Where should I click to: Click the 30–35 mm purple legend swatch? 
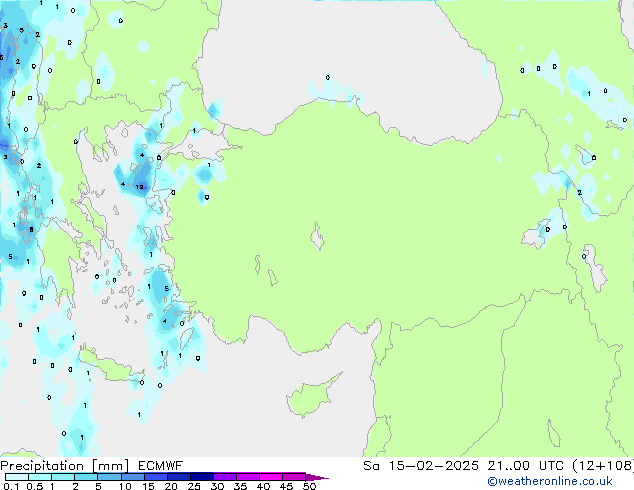coord(225,477)
